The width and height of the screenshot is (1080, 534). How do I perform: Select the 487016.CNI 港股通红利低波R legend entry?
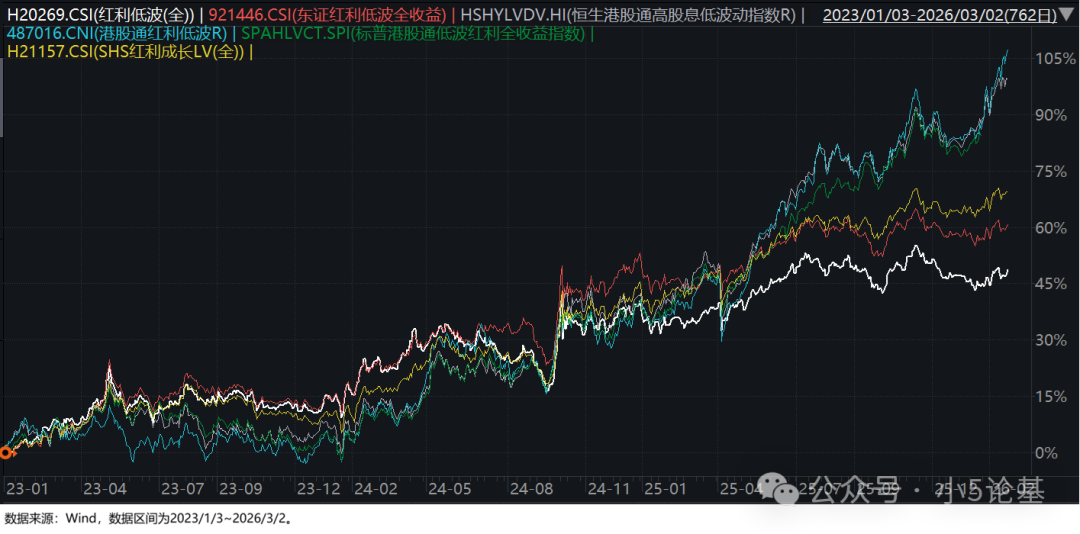click(113, 34)
